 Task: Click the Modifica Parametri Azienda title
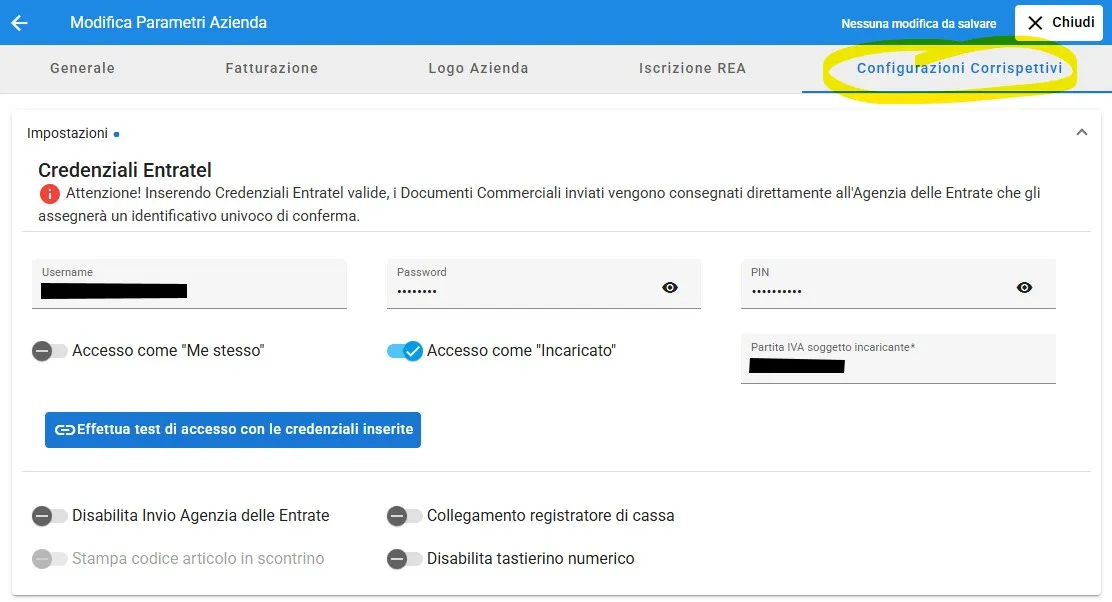168,23
